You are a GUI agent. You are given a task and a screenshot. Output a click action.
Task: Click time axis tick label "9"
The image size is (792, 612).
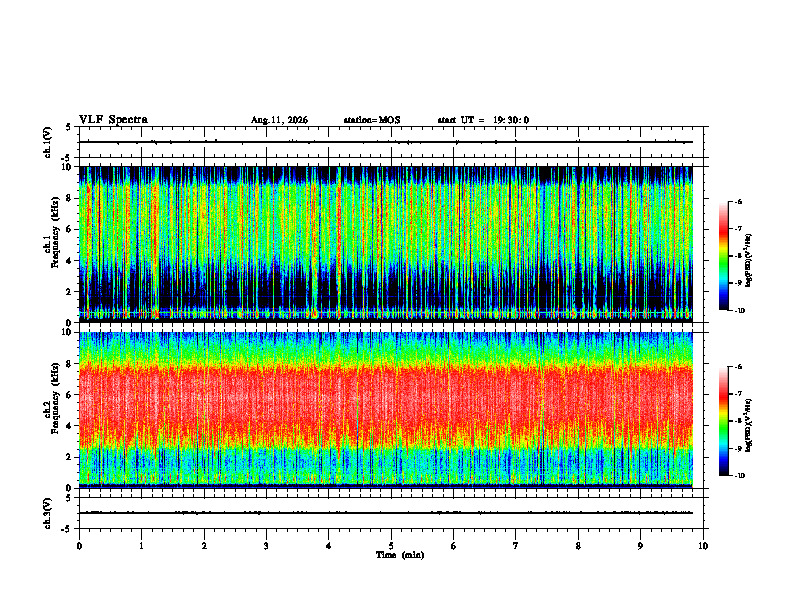click(x=640, y=546)
